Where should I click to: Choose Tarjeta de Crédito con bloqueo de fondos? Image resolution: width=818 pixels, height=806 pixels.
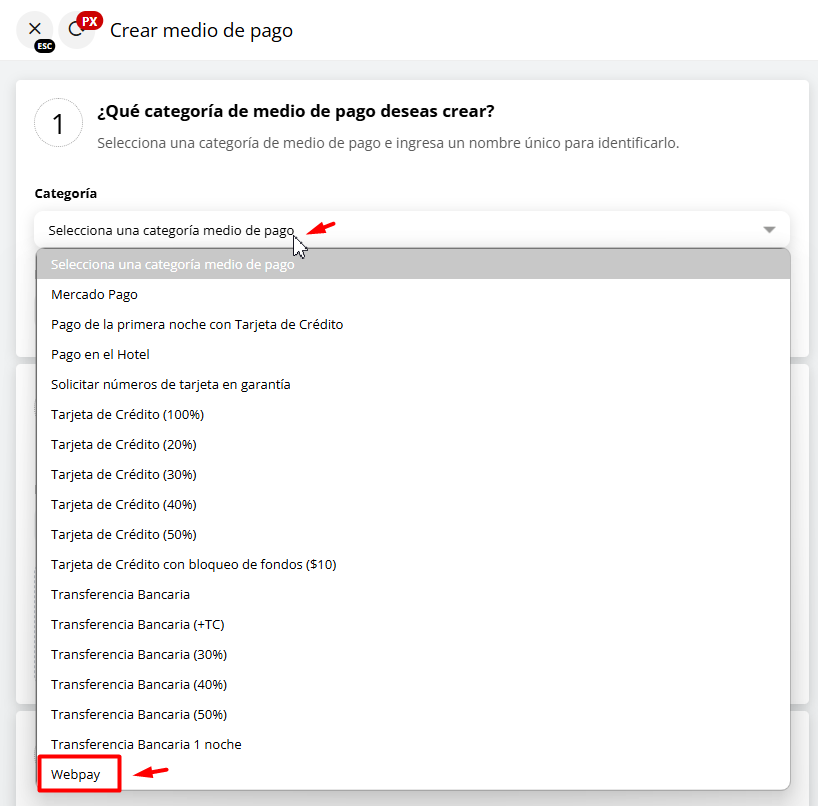[193, 565]
